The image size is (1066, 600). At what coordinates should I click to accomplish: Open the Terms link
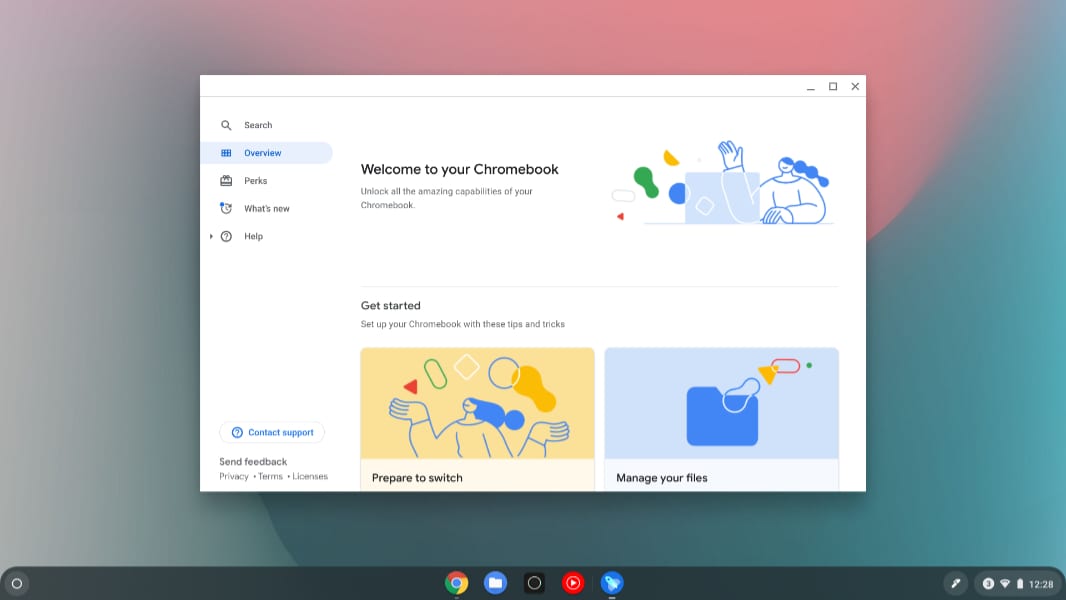[270, 476]
